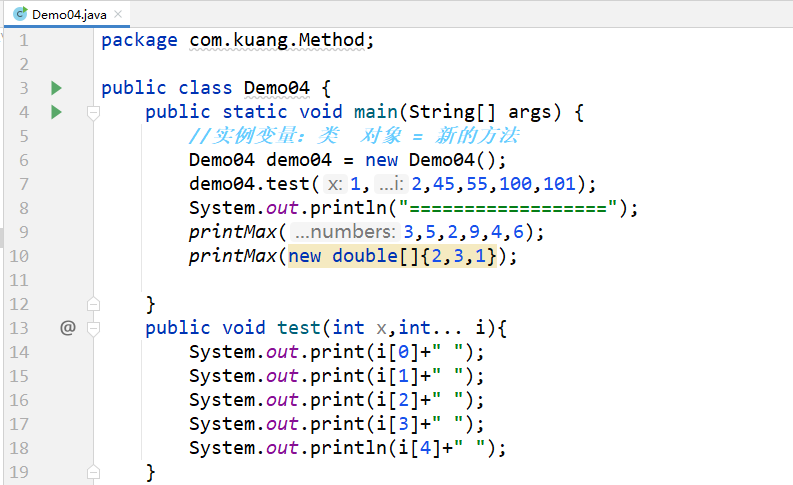Click line number 2 in the gutter
Screen dimensions: 793x485
[x=24, y=64]
